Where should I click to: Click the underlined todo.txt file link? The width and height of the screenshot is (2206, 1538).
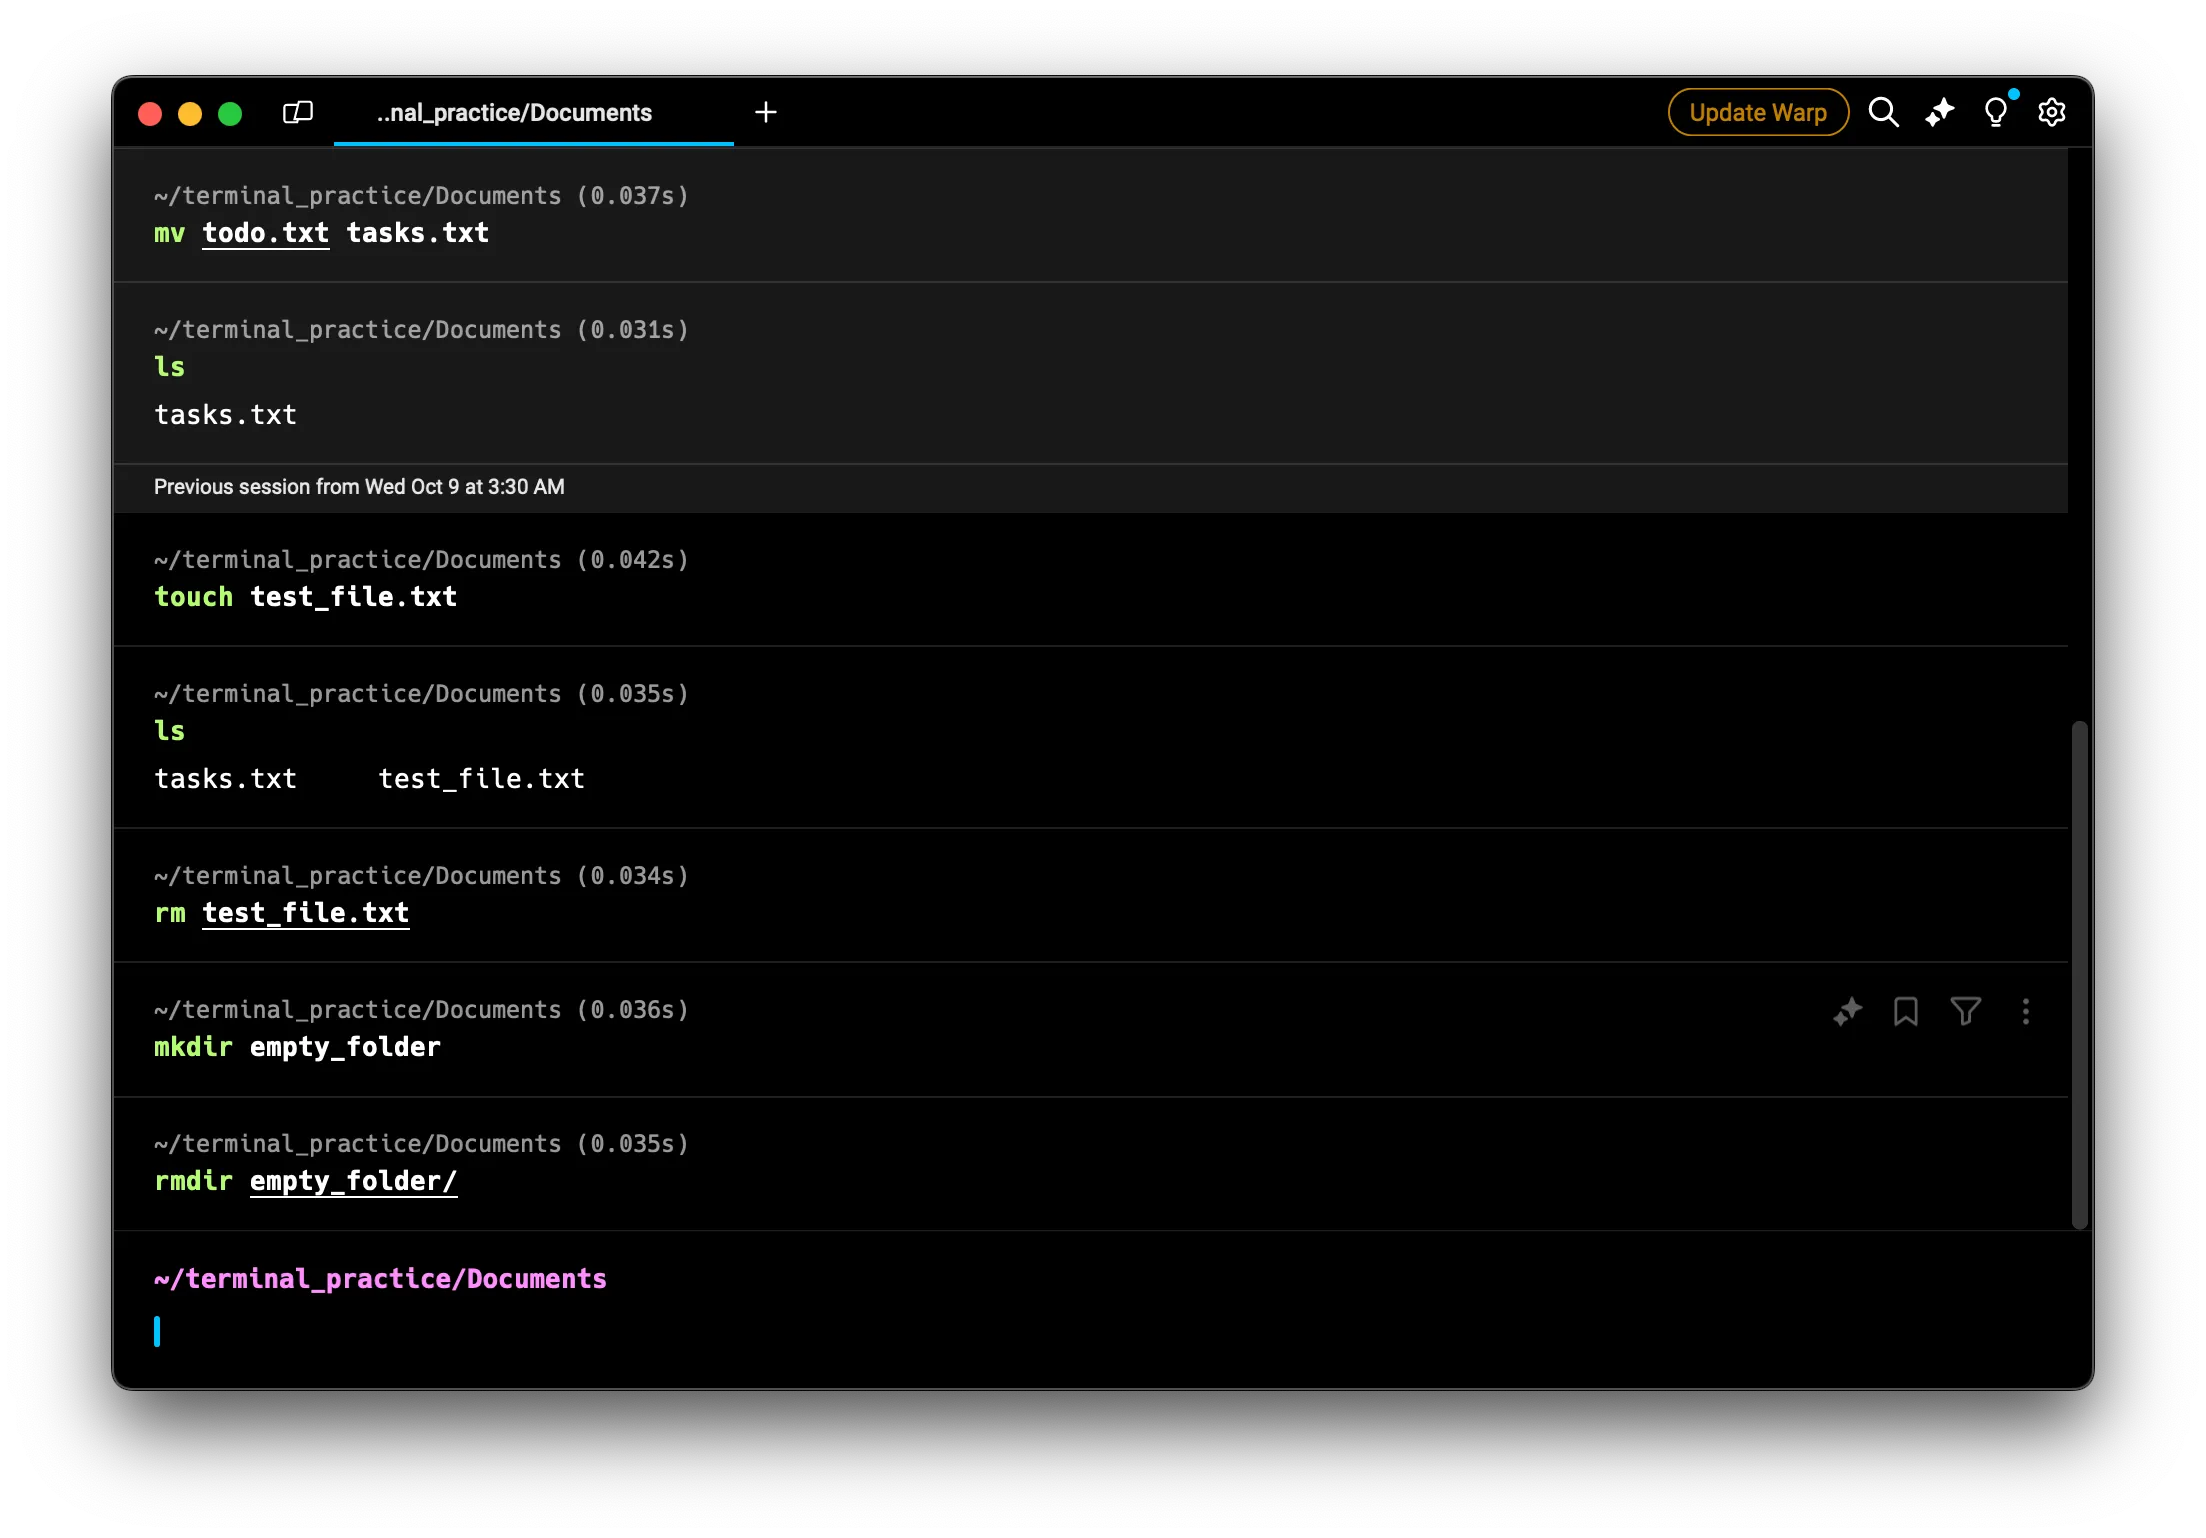[265, 233]
